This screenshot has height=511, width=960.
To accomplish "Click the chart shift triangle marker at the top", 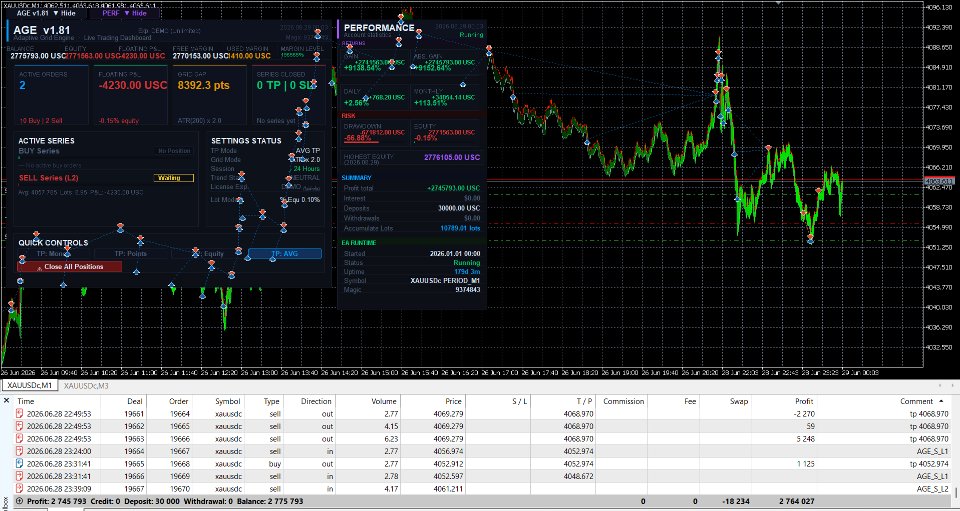I will click(x=779, y=4).
